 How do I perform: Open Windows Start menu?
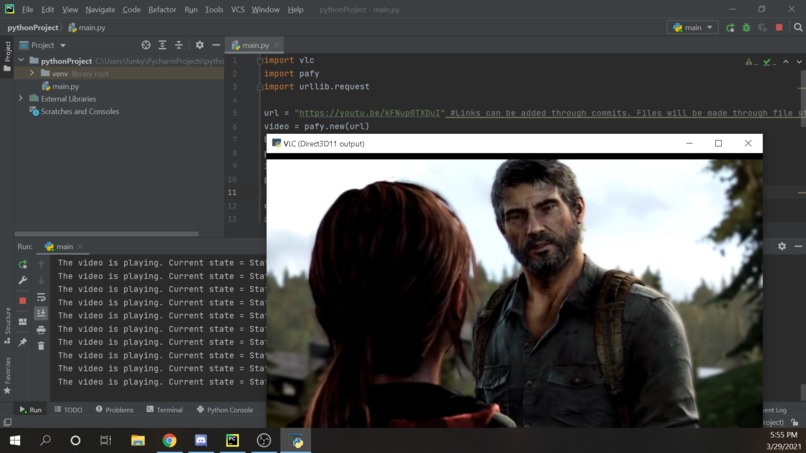[15, 441]
